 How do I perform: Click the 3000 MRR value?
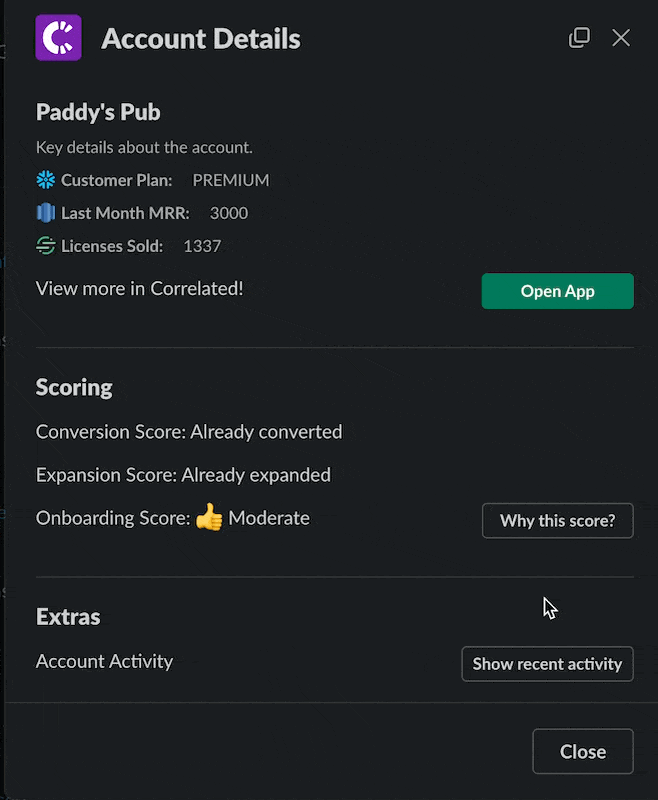[x=229, y=213]
